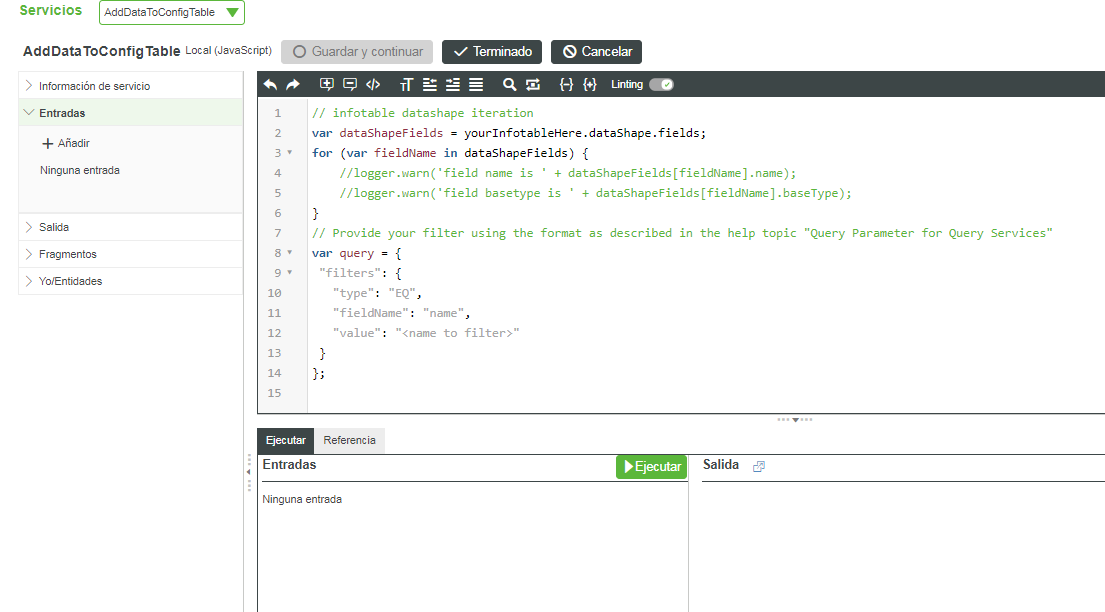Open the code search magnifier

(509, 85)
